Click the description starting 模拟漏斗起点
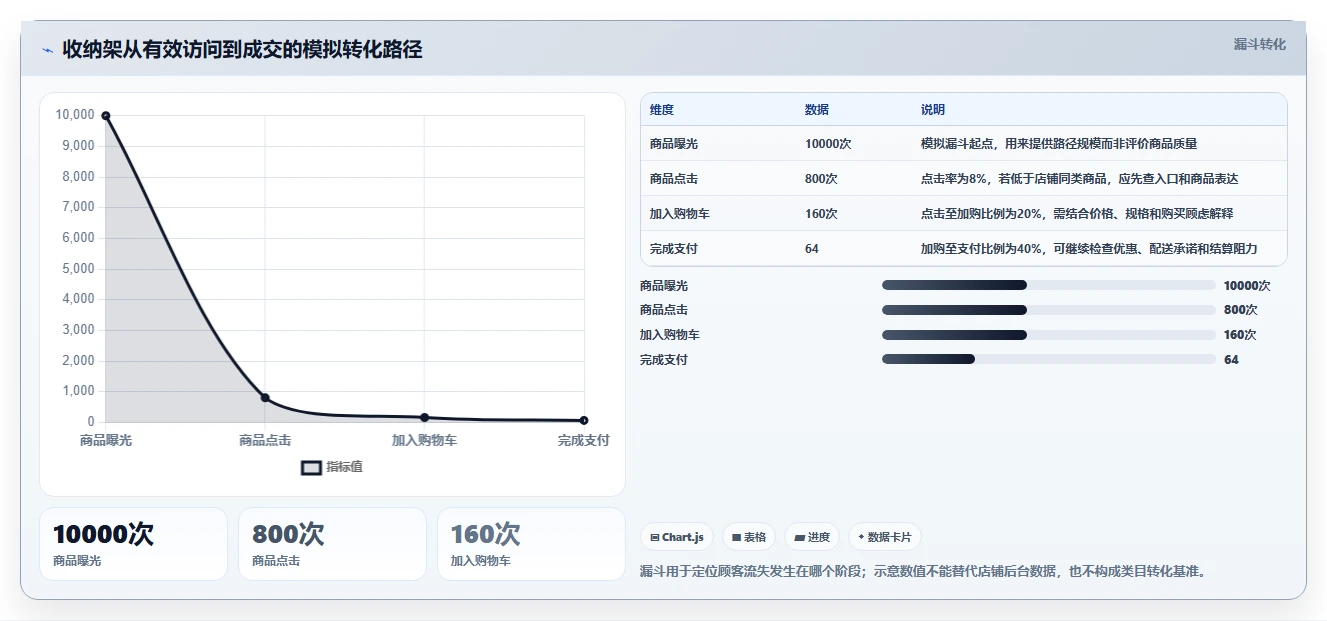The width and height of the screenshot is (1327, 621). click(x=1059, y=144)
